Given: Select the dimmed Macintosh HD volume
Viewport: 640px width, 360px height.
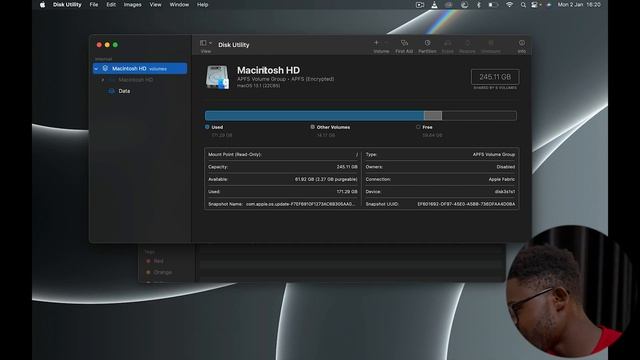Looking at the screenshot, I should 136,80.
